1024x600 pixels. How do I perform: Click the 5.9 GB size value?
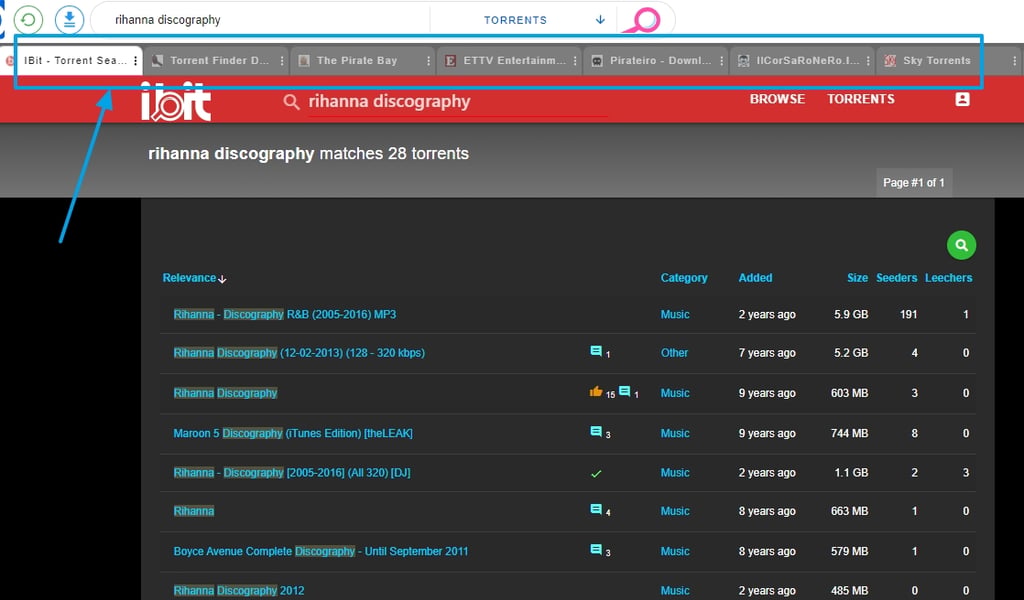pyautogui.click(x=851, y=315)
